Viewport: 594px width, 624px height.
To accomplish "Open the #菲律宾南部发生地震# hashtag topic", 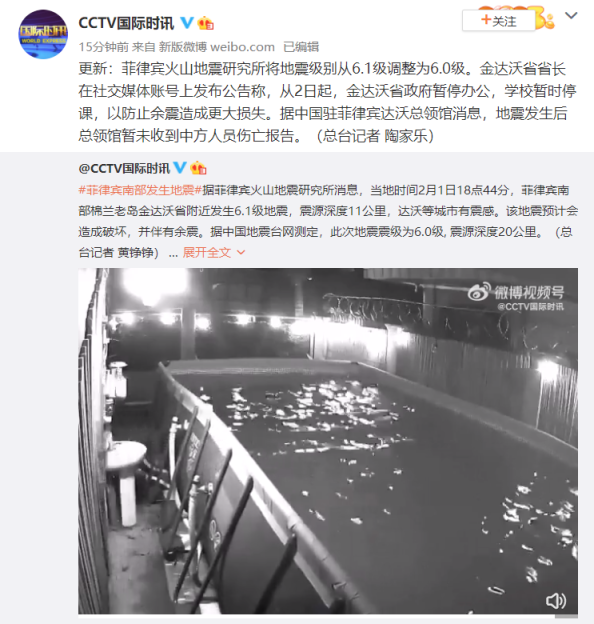I will point(140,190).
